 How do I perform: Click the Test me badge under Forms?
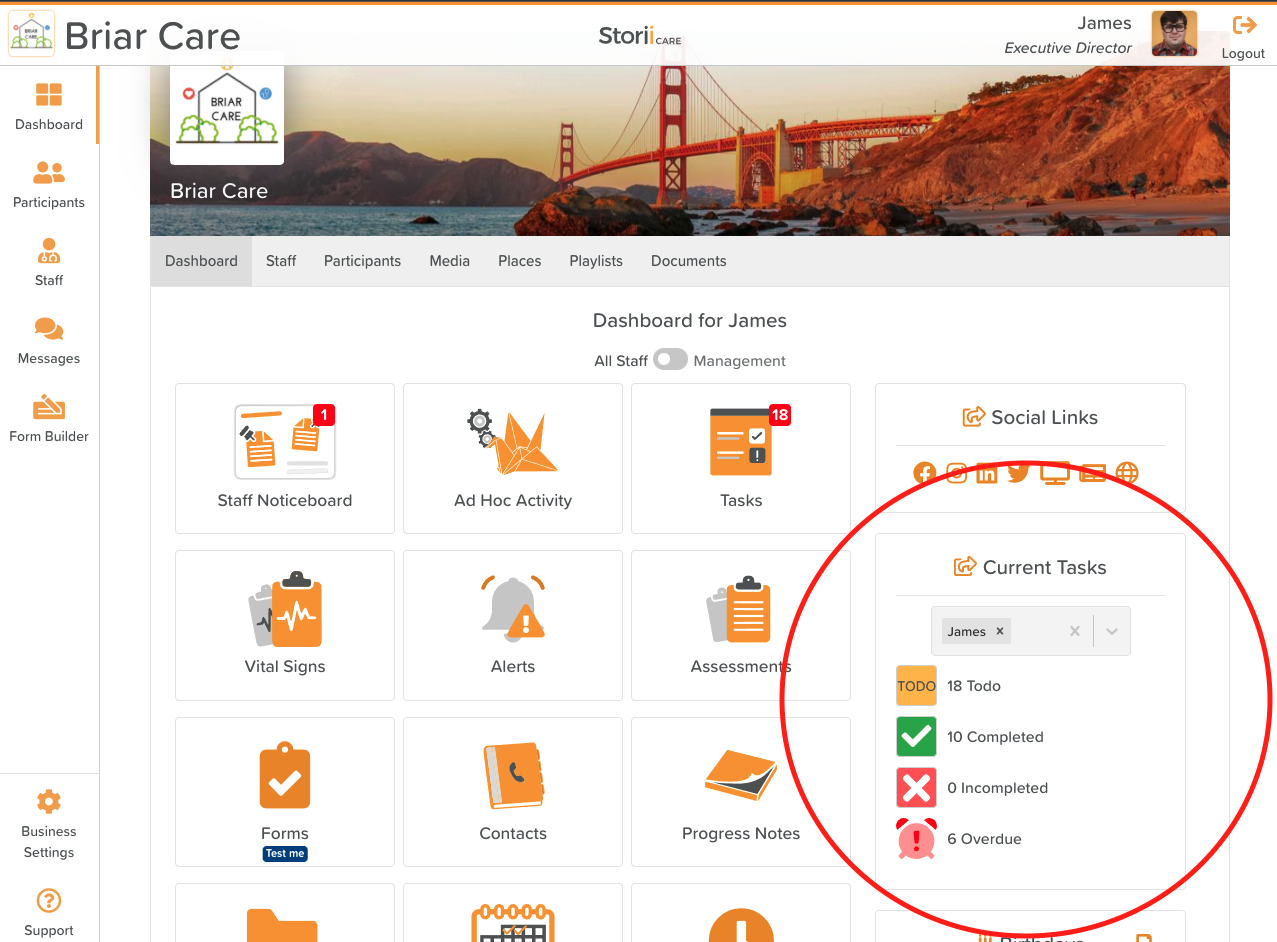[285, 854]
